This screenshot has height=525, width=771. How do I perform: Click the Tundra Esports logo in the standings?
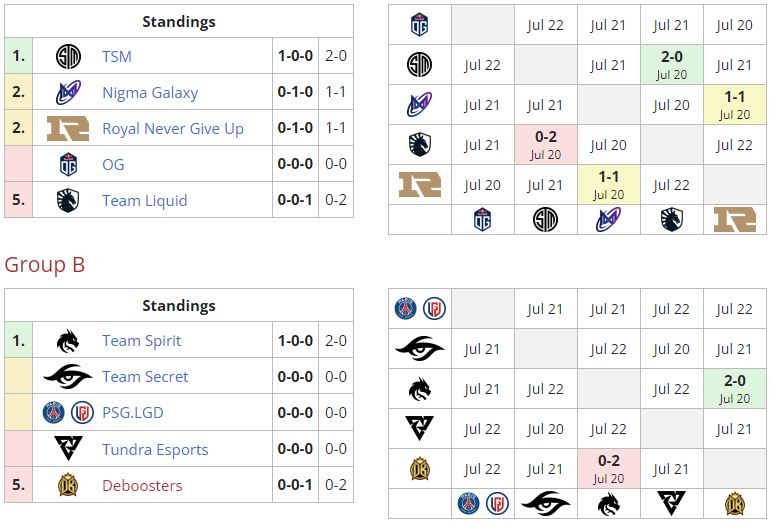(68, 449)
